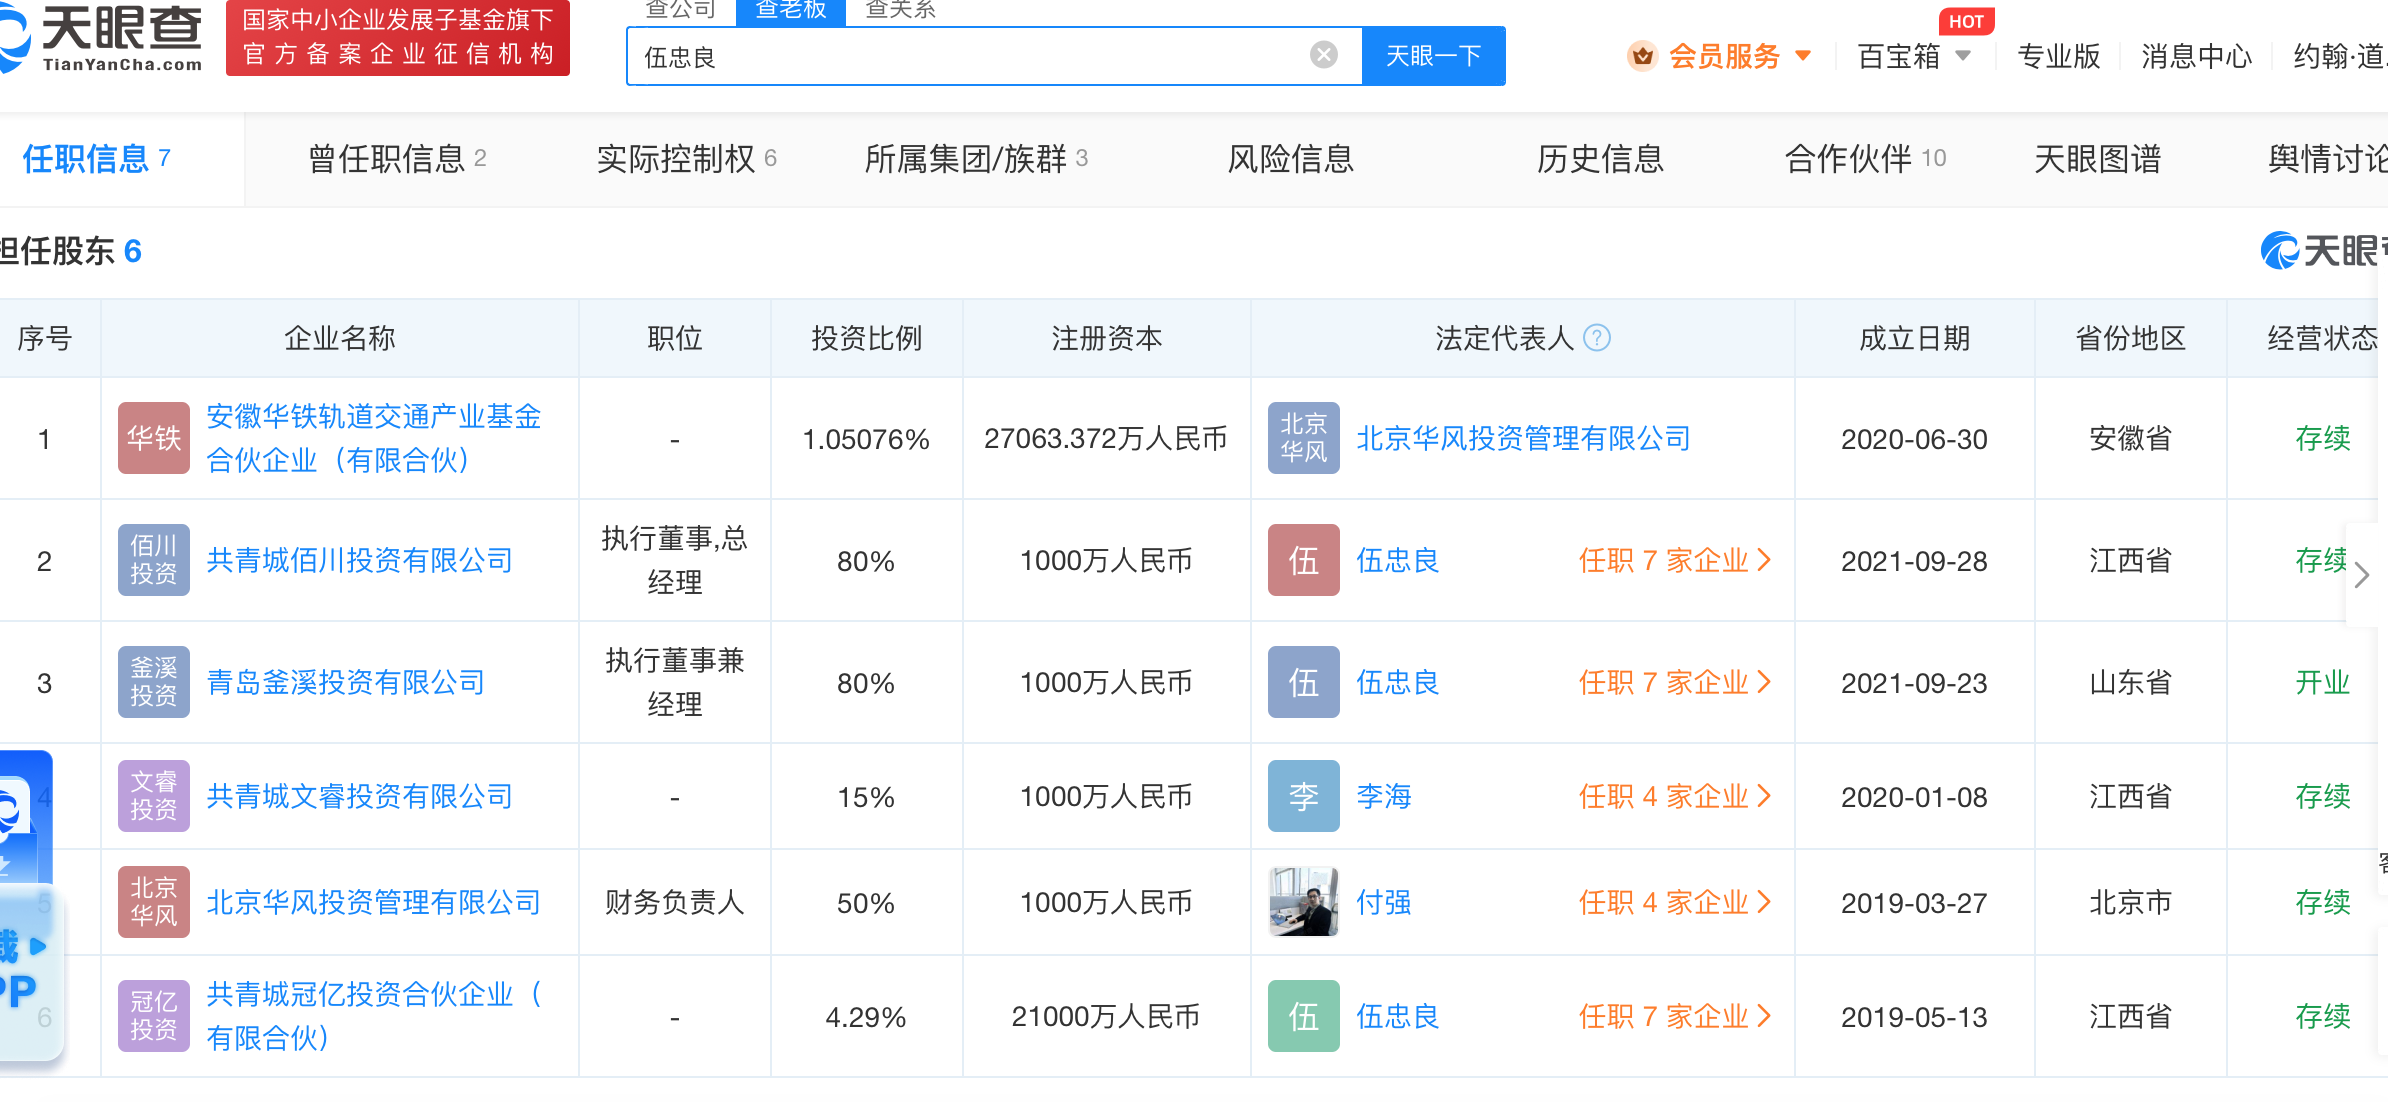
Task: Open the 实际控制权 tab
Action: click(x=685, y=158)
